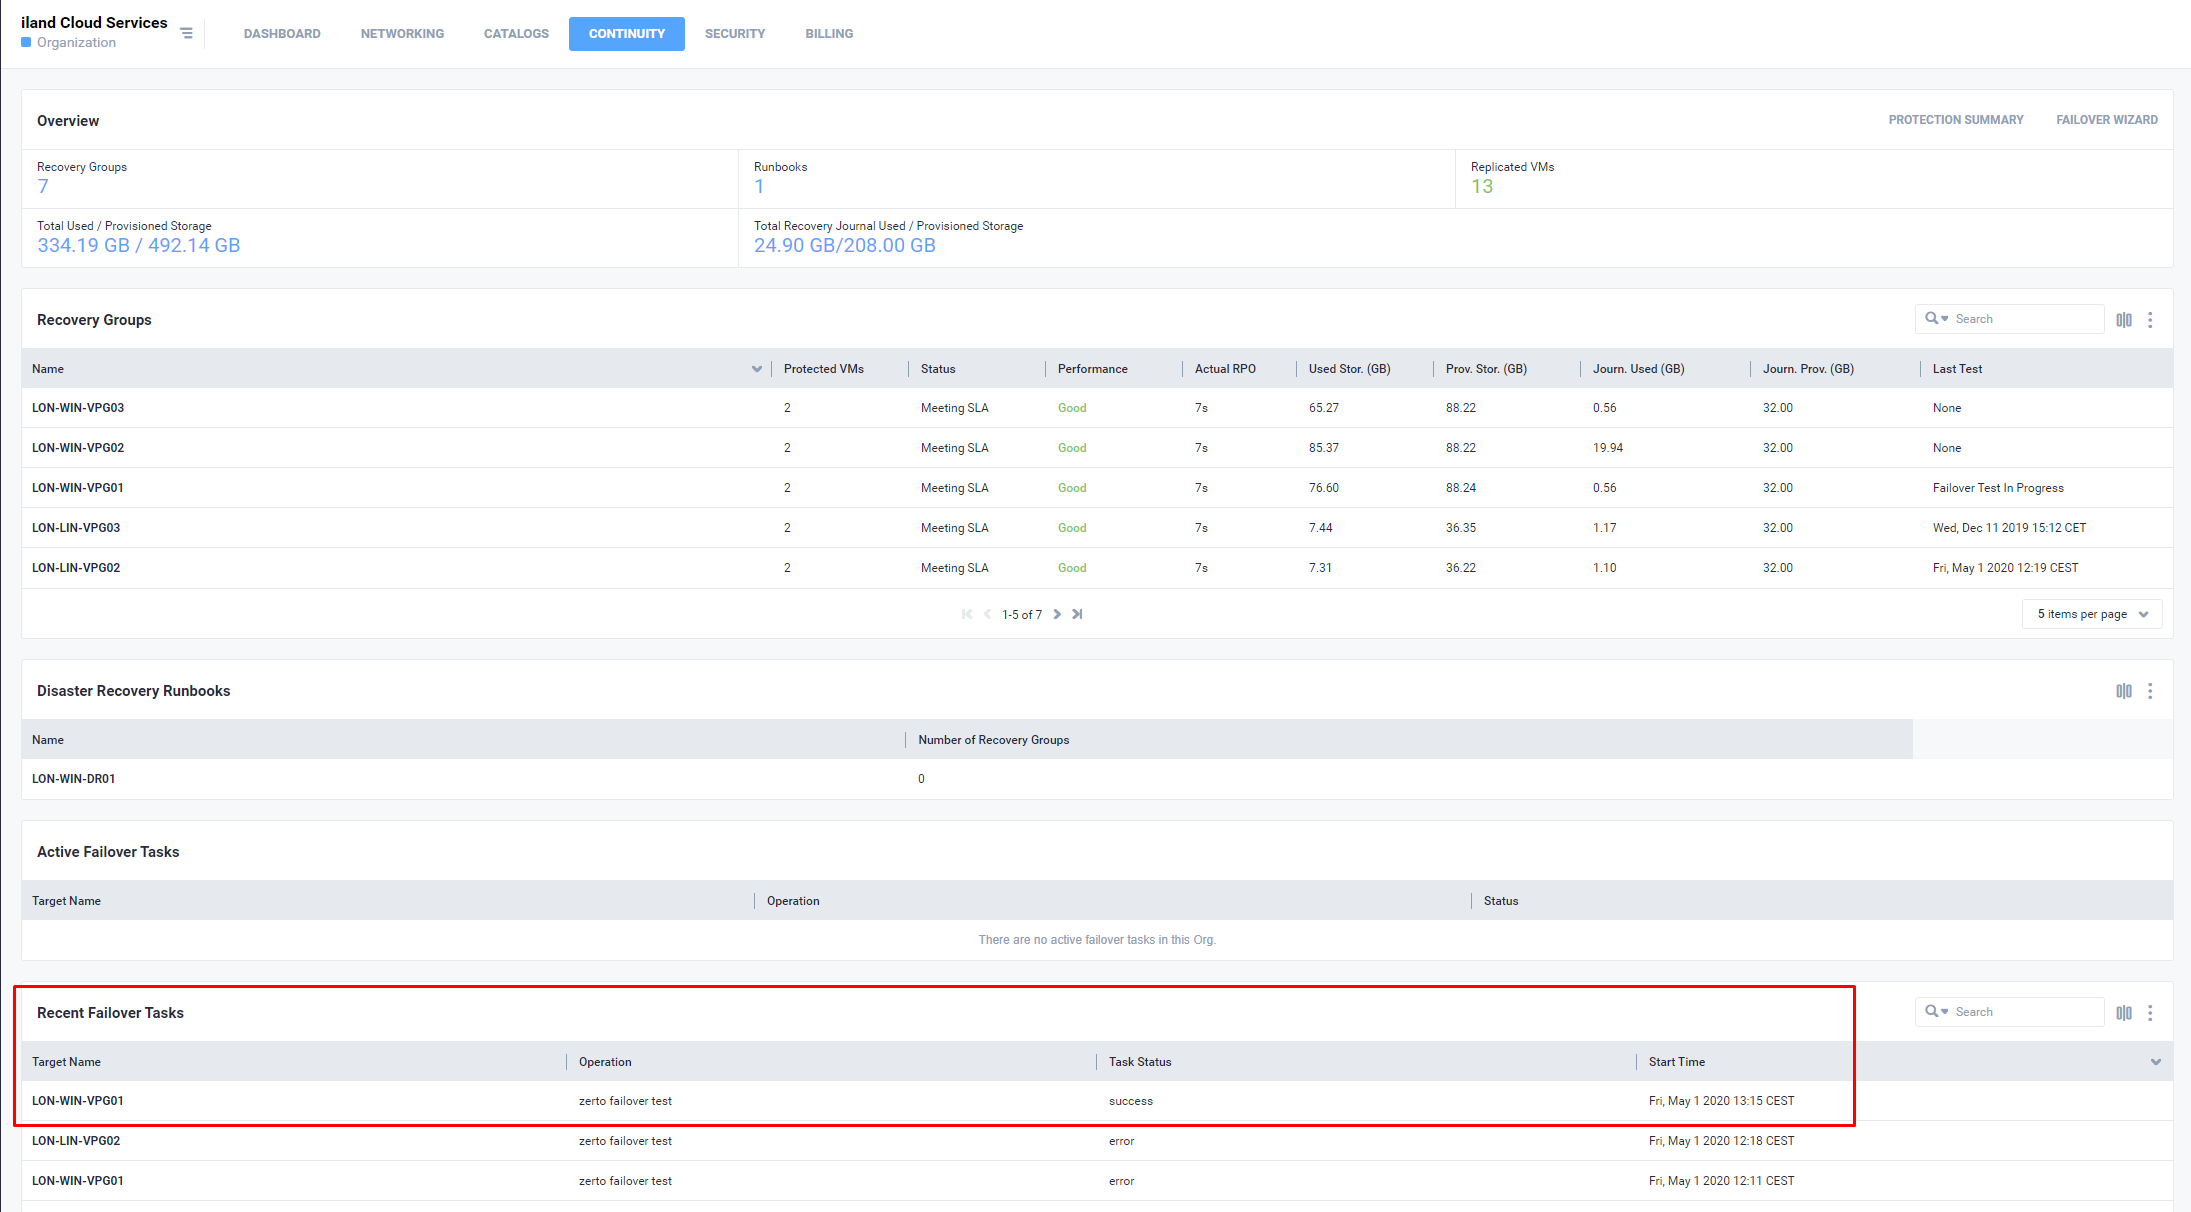Jump to last page of Recovery Groups
This screenshot has height=1212, width=2191.
1077,614
